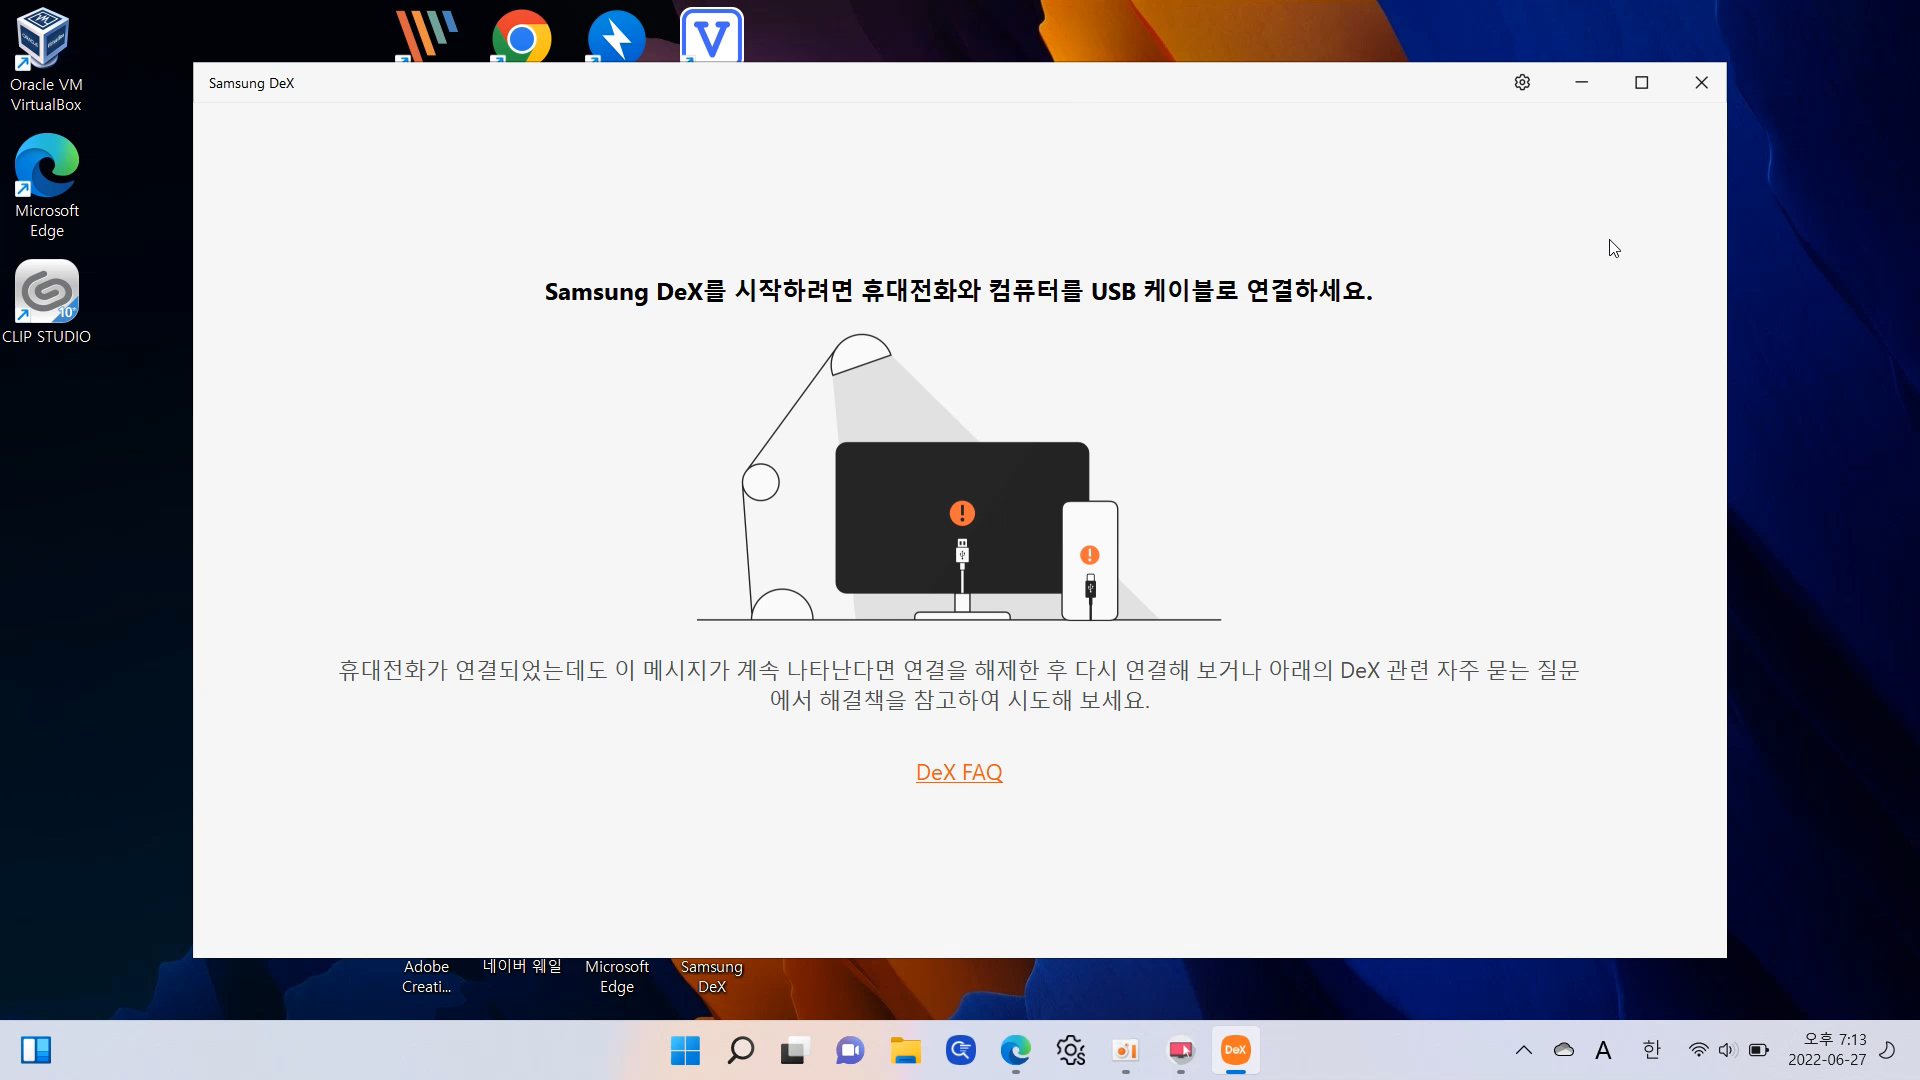Open the DeX FAQ link

[x=958, y=772]
